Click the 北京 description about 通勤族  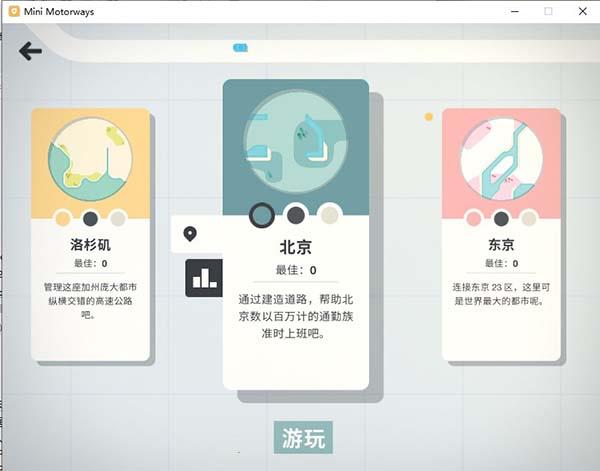295,316
